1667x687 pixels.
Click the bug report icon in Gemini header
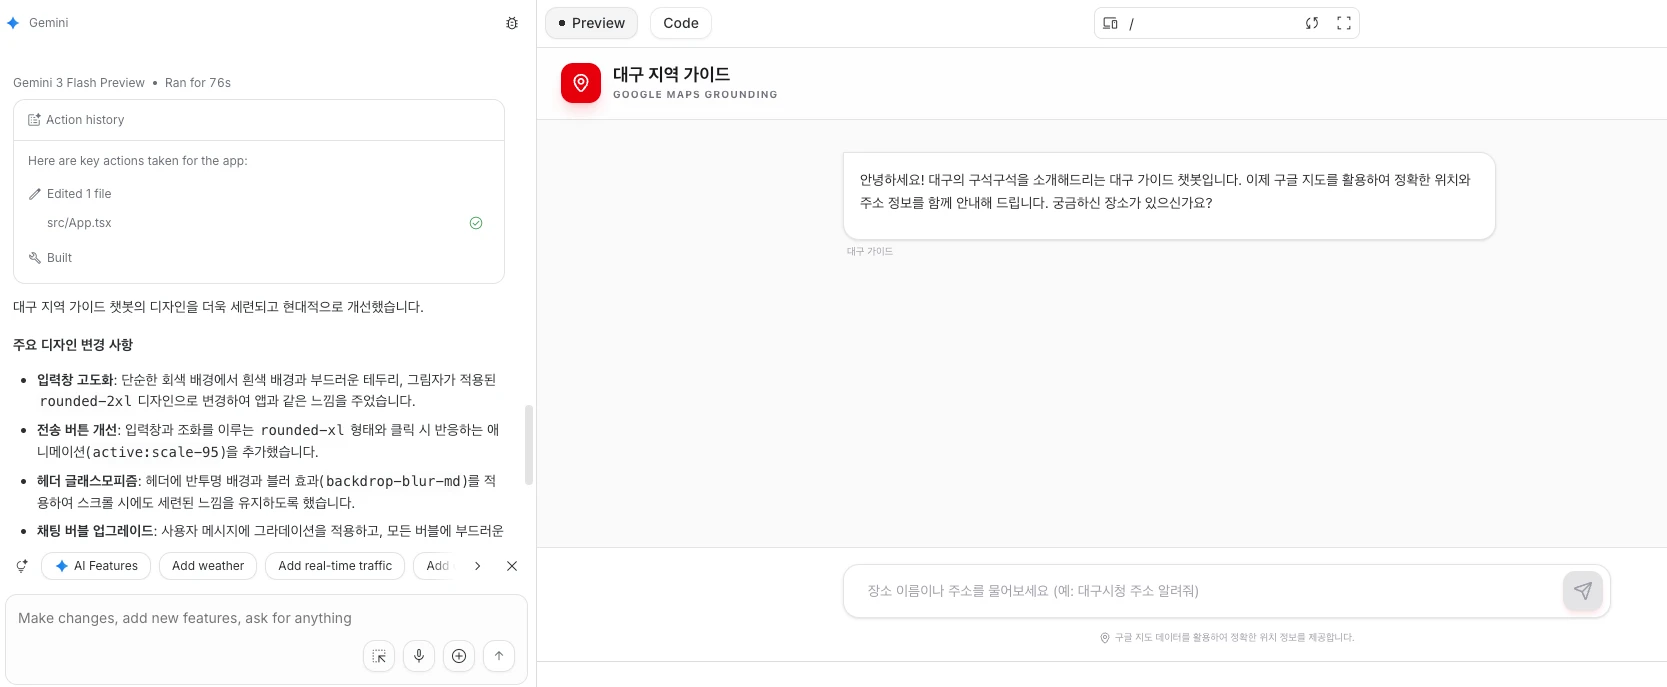pos(512,23)
